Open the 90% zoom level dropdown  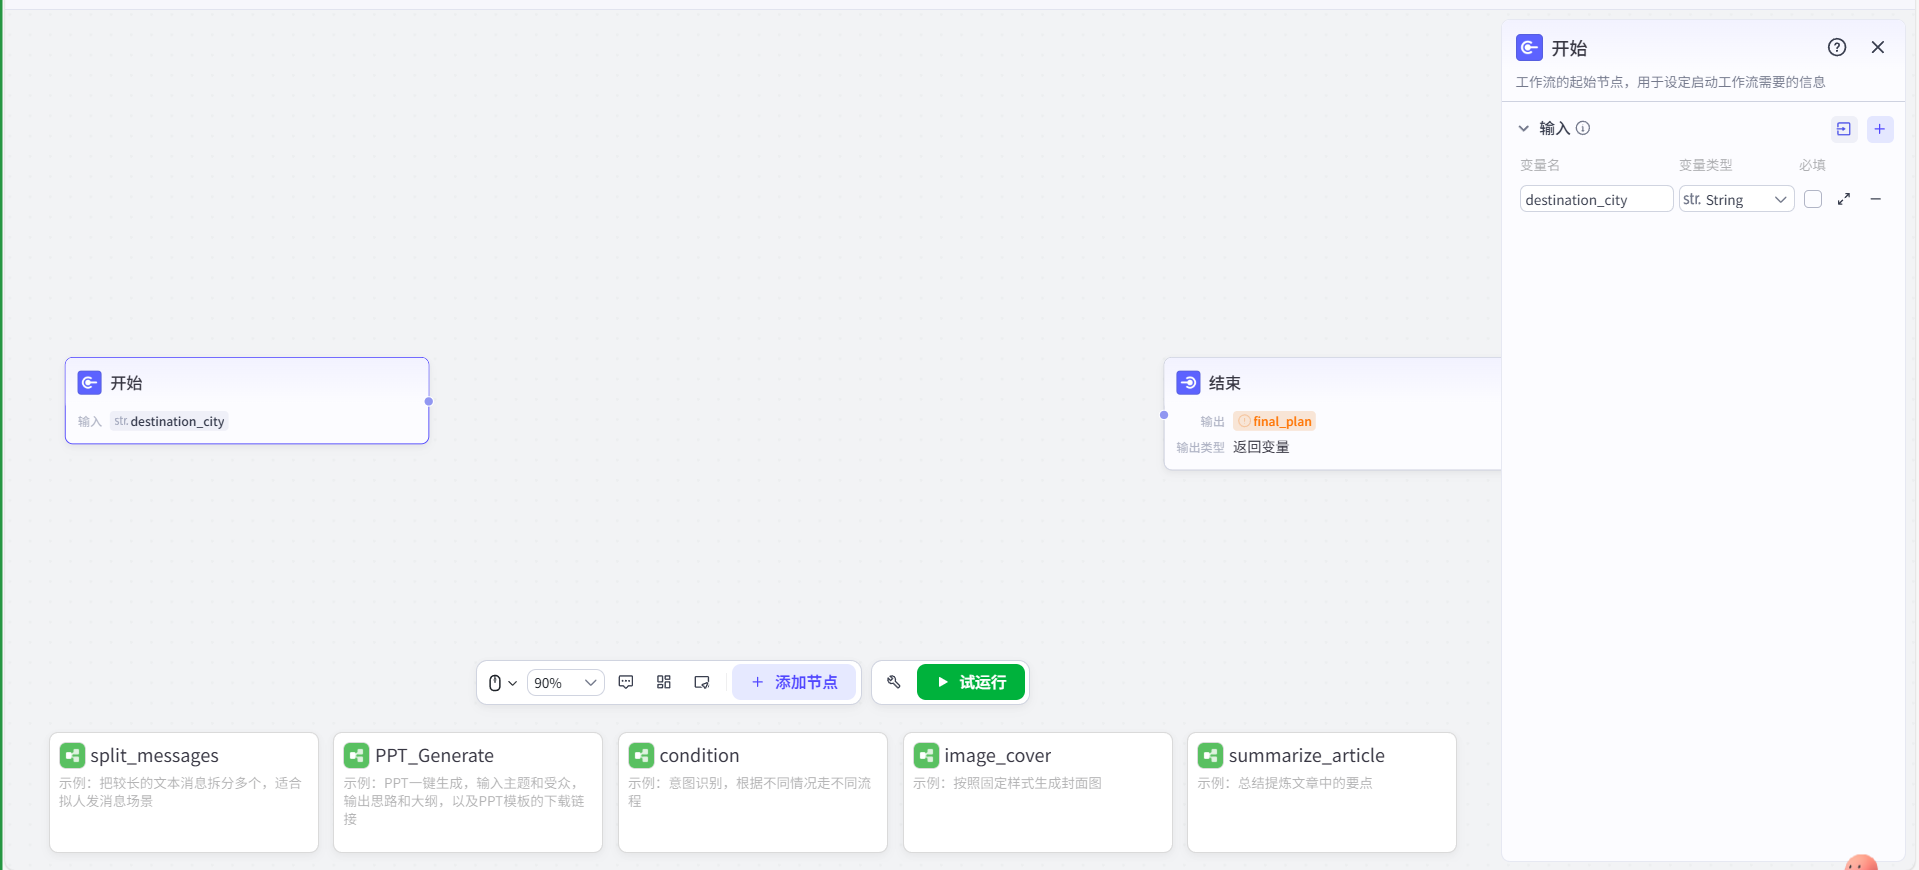565,683
